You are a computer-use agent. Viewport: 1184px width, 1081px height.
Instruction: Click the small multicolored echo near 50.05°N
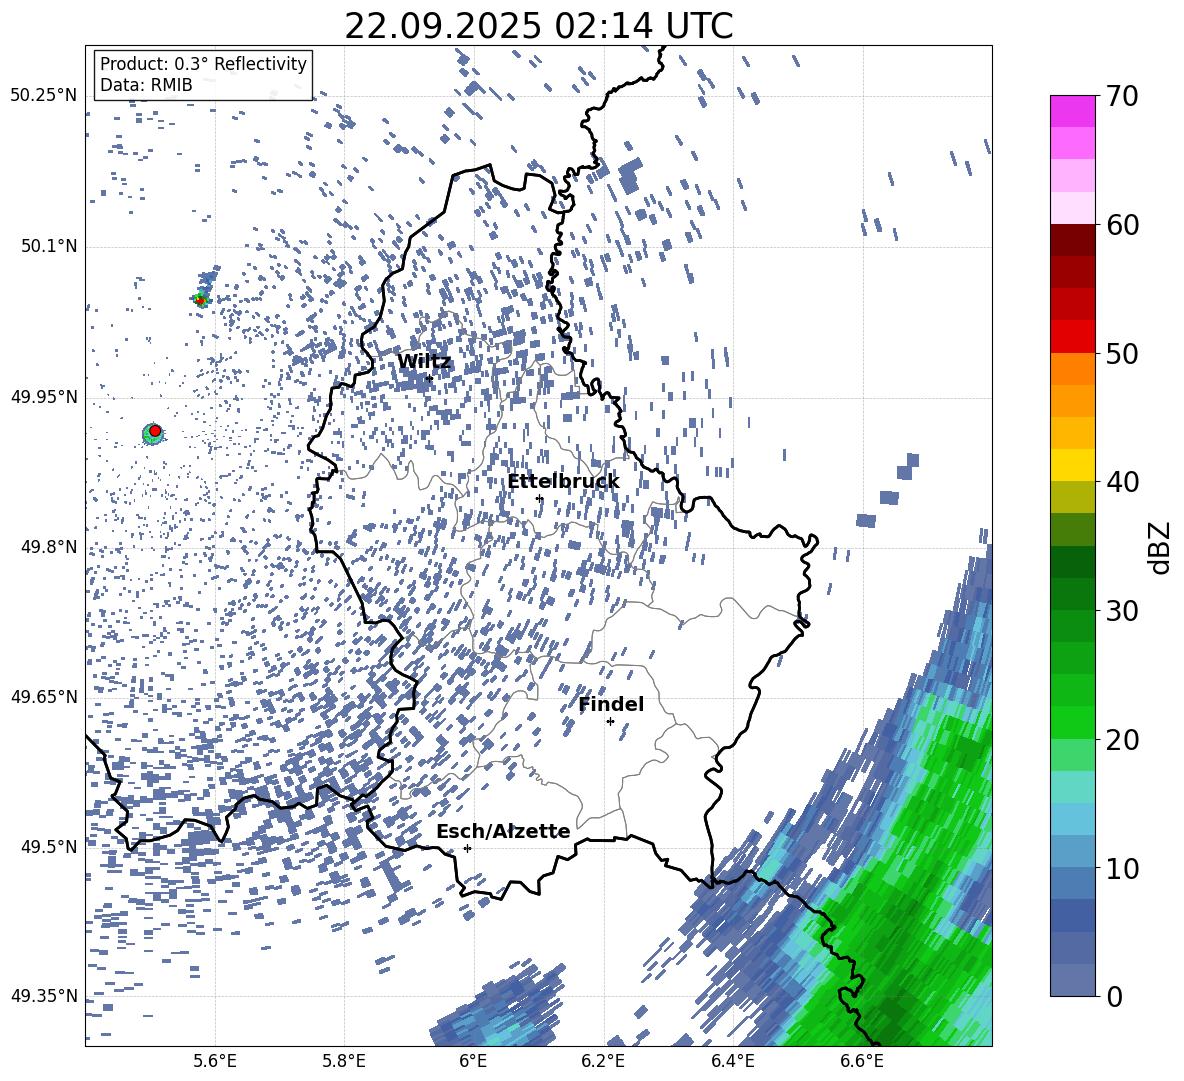(x=201, y=299)
